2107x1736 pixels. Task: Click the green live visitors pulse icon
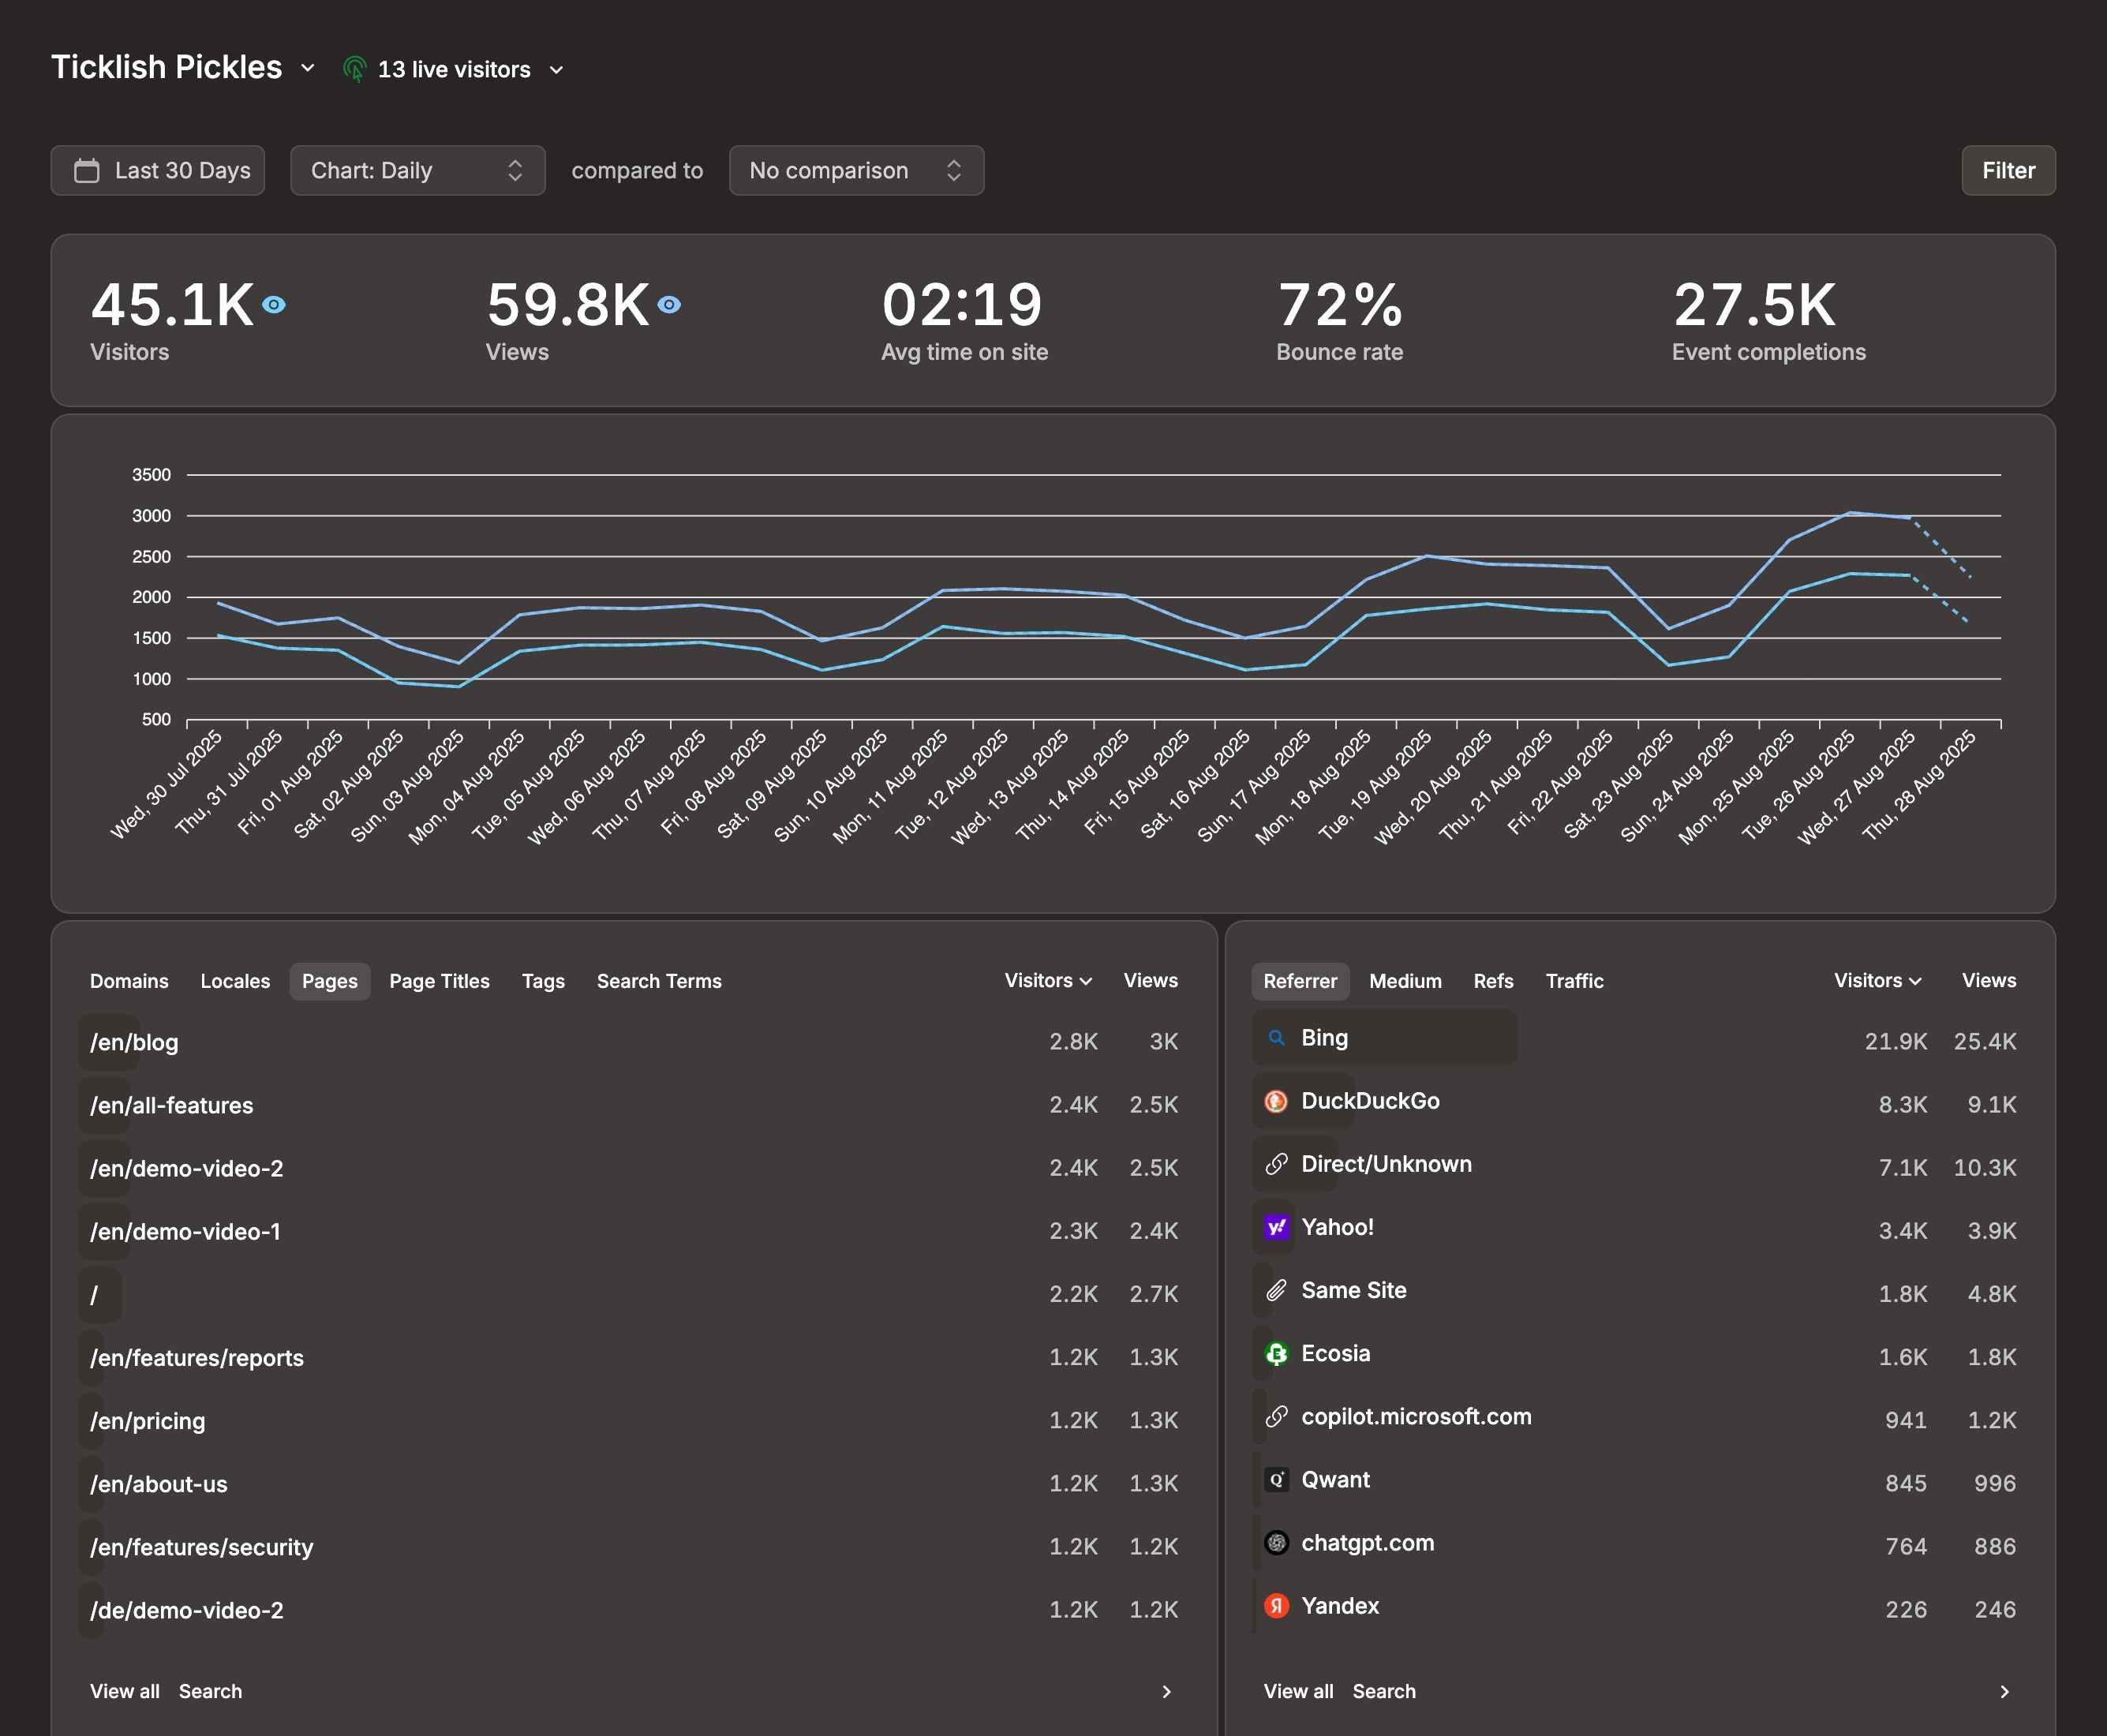pos(355,68)
